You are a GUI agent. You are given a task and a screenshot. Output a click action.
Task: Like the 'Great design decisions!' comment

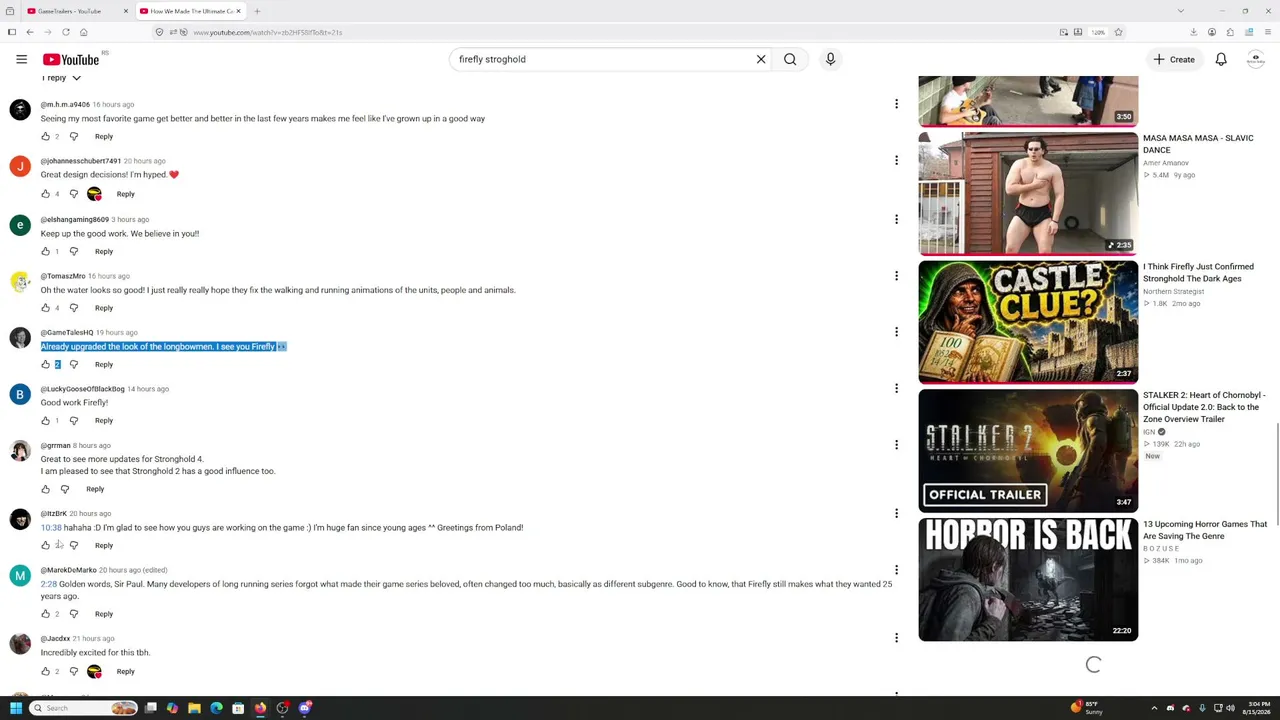[x=45, y=194]
